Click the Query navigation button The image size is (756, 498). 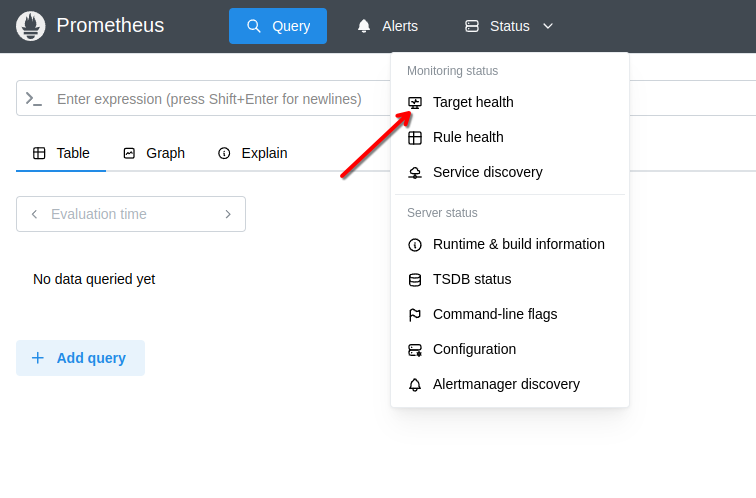click(x=278, y=26)
